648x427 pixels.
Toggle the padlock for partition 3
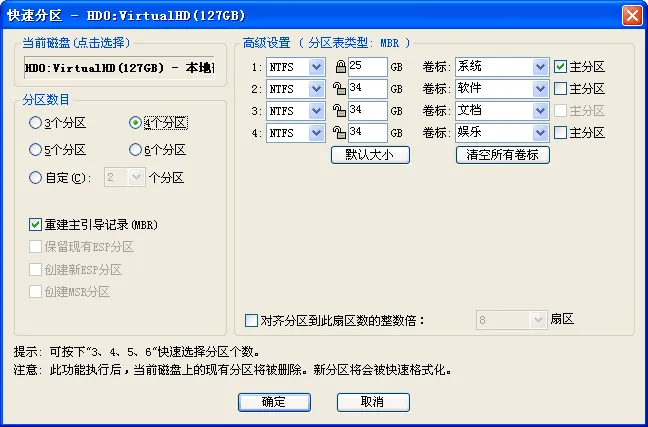pos(339,111)
